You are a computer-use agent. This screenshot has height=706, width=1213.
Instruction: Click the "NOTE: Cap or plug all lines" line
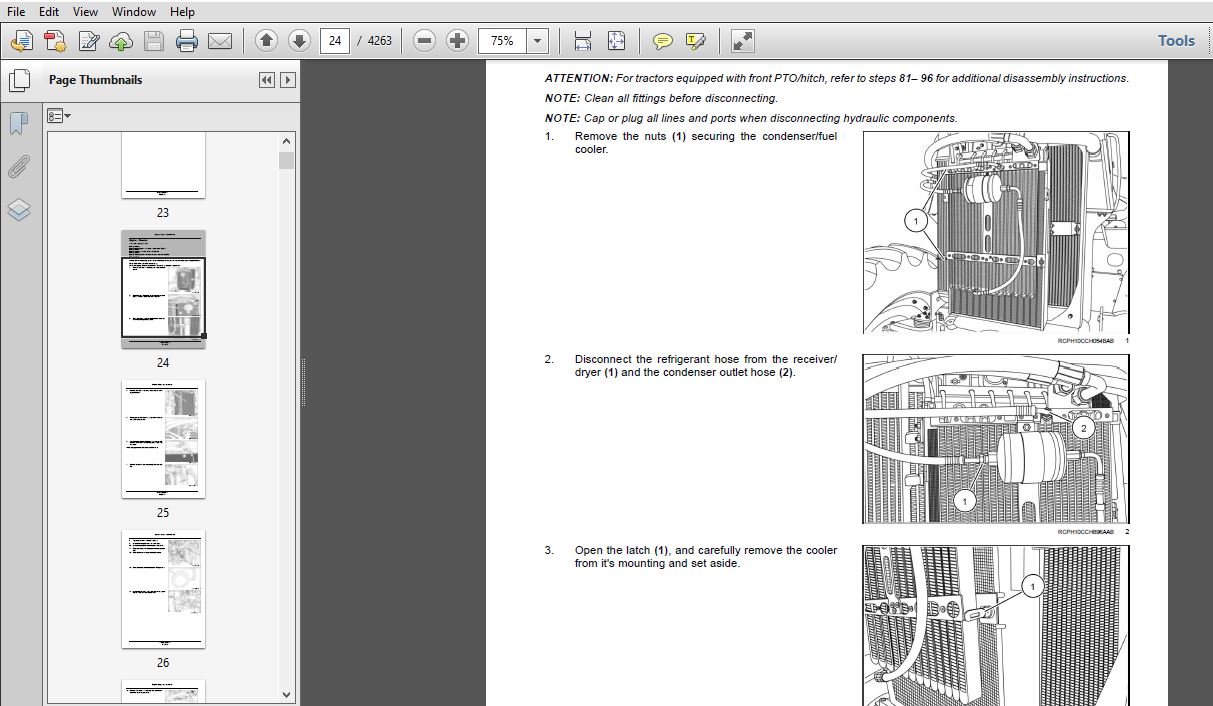tap(751, 118)
